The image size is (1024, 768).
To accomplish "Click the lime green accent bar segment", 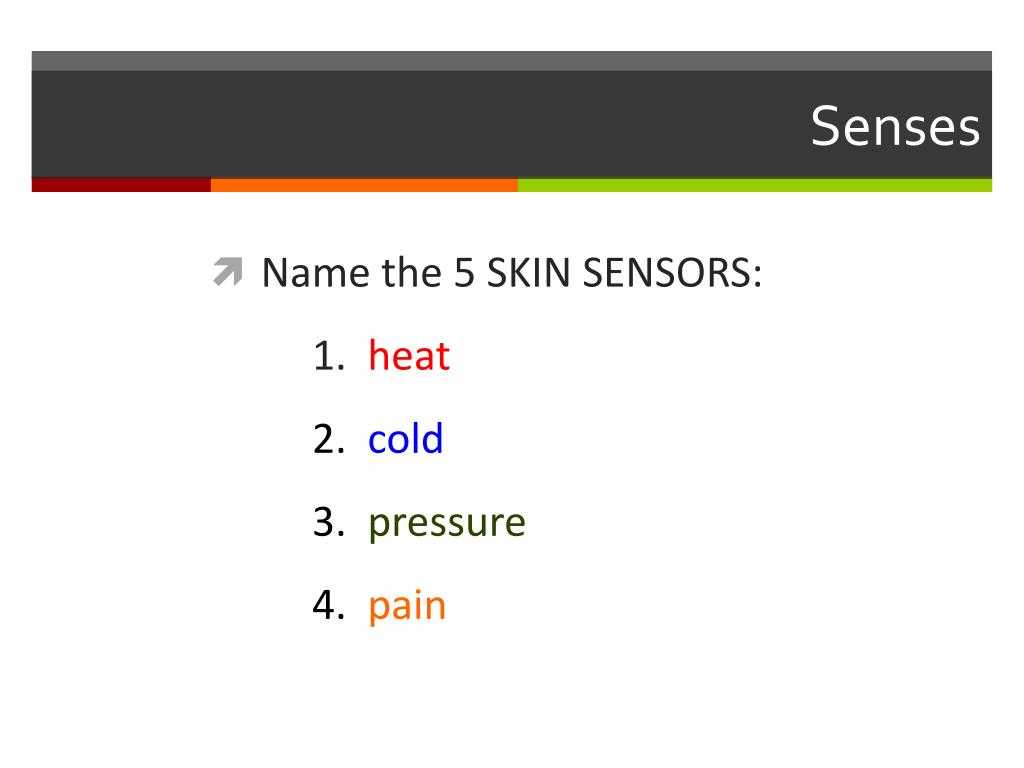I will click(x=755, y=185).
